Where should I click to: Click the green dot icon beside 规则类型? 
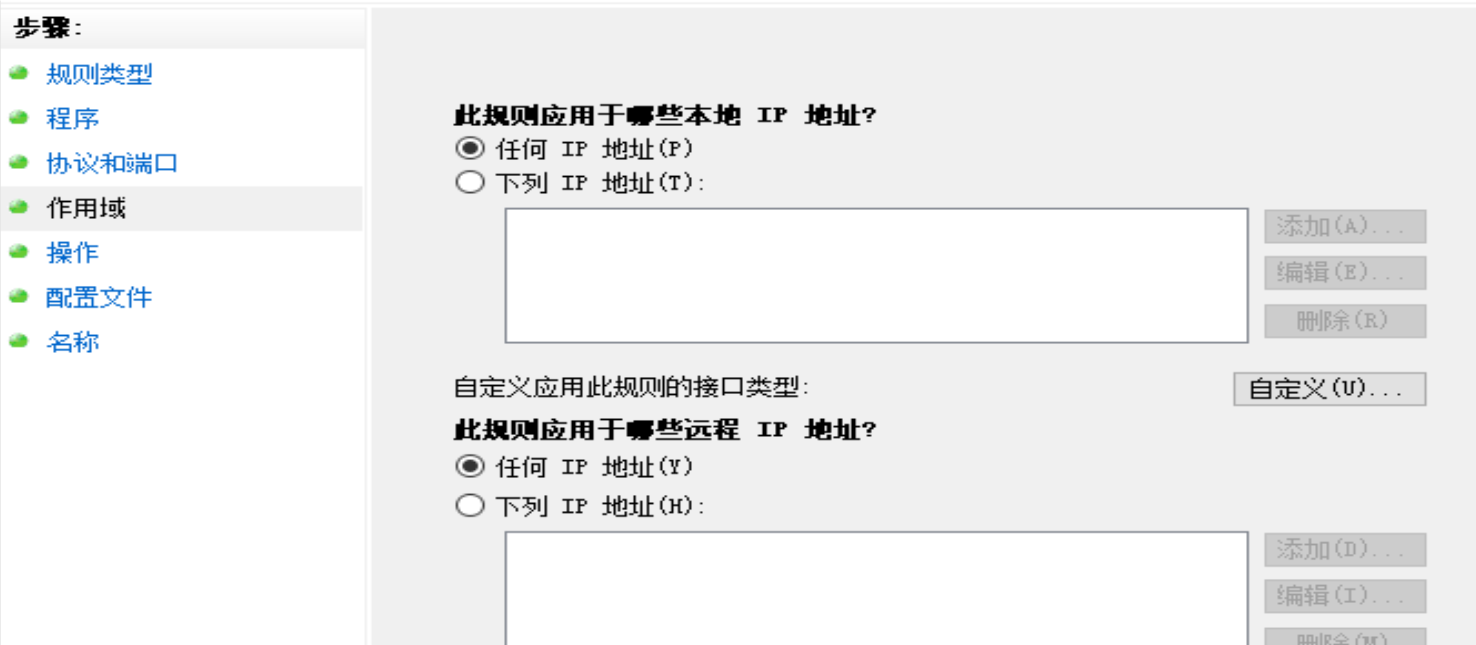[x=17, y=74]
